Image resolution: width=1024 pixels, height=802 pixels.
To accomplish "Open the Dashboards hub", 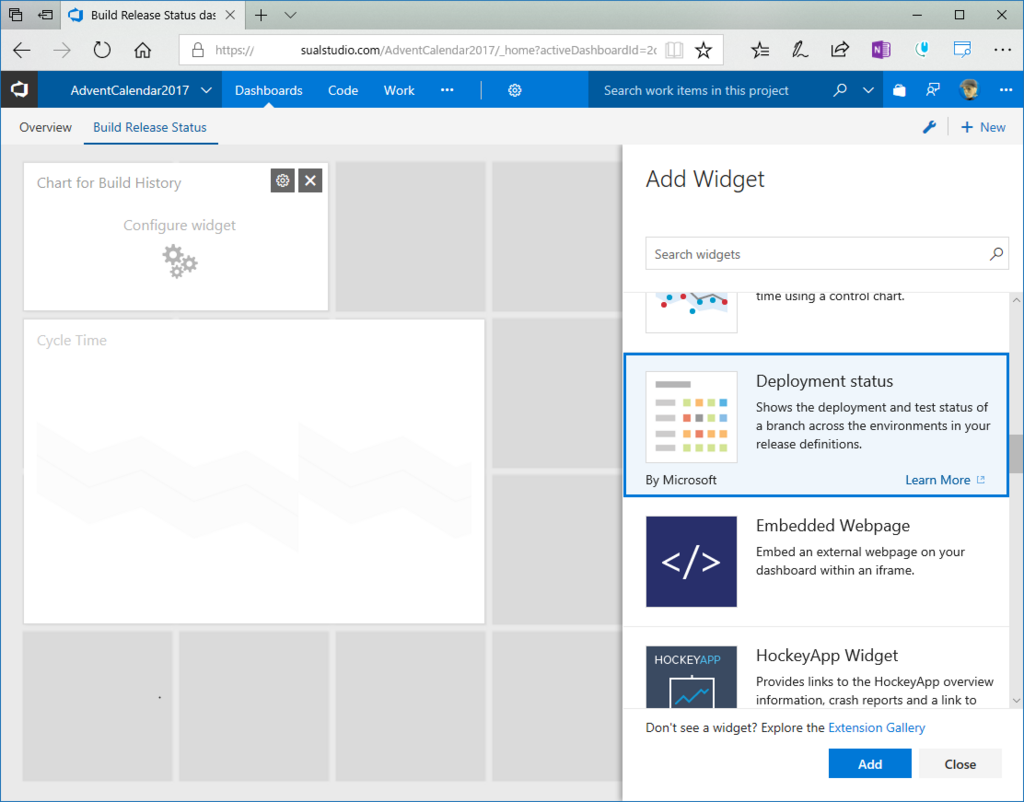I will pyautogui.click(x=268, y=90).
